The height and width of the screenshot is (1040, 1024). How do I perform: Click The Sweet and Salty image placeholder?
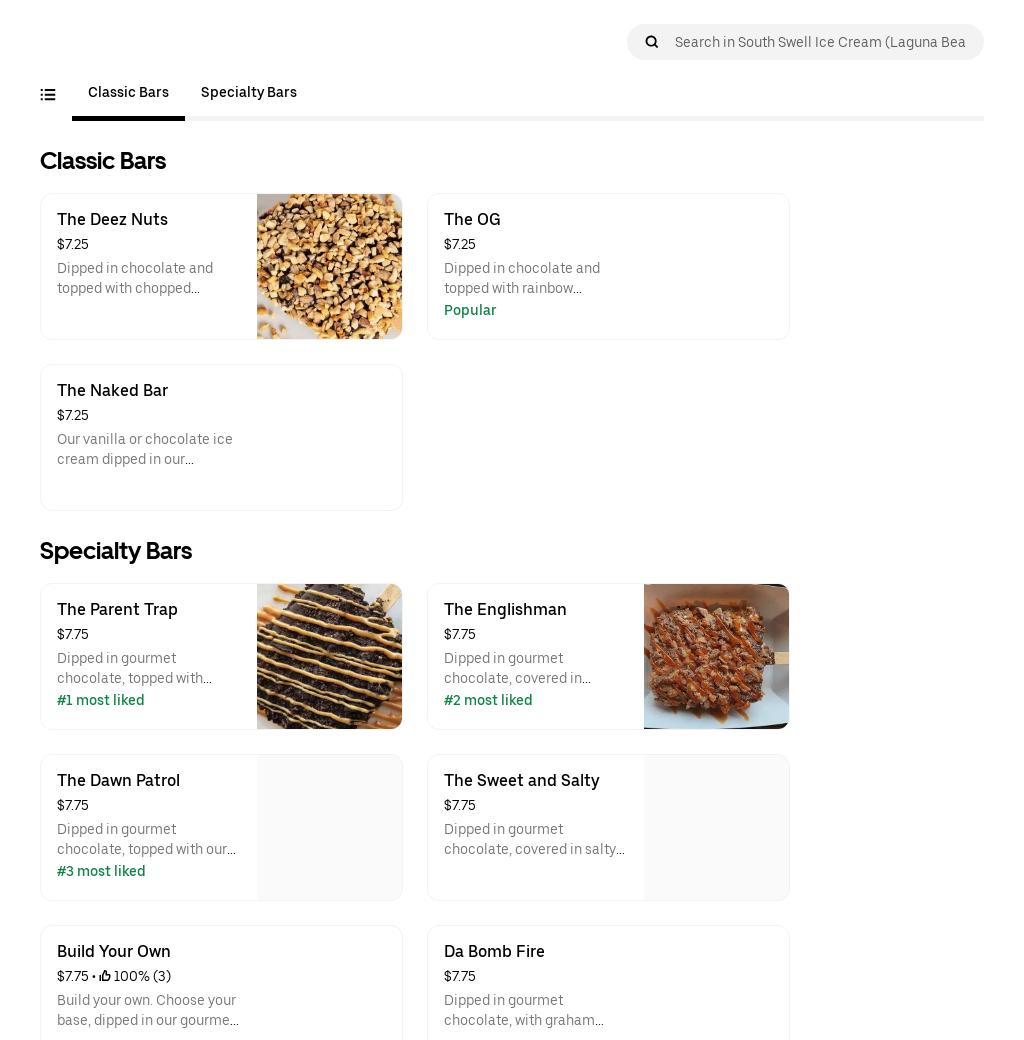click(x=716, y=827)
